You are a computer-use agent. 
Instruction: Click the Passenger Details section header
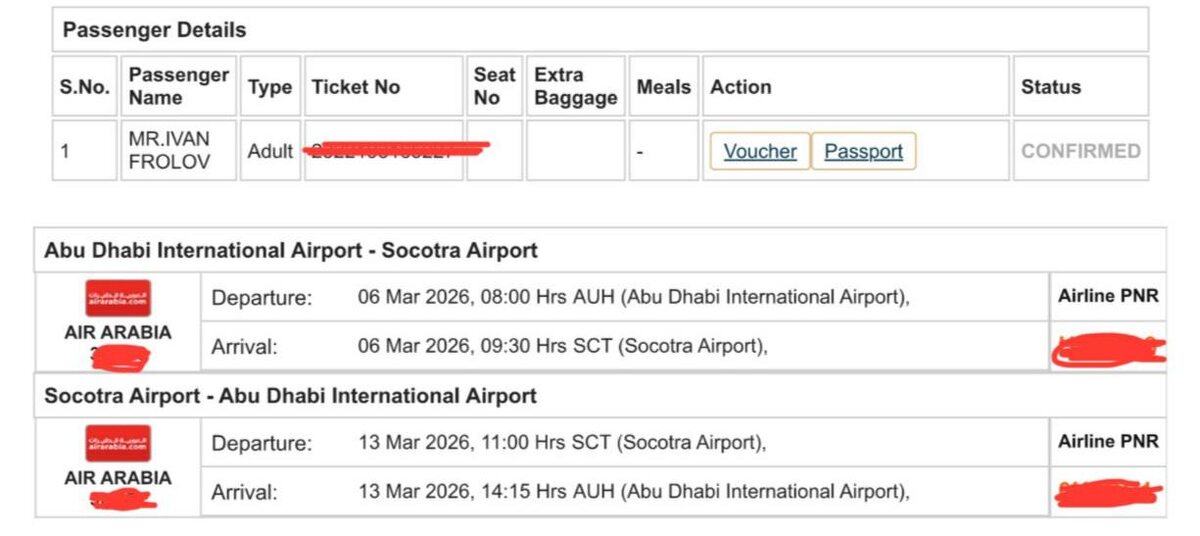pos(154,30)
